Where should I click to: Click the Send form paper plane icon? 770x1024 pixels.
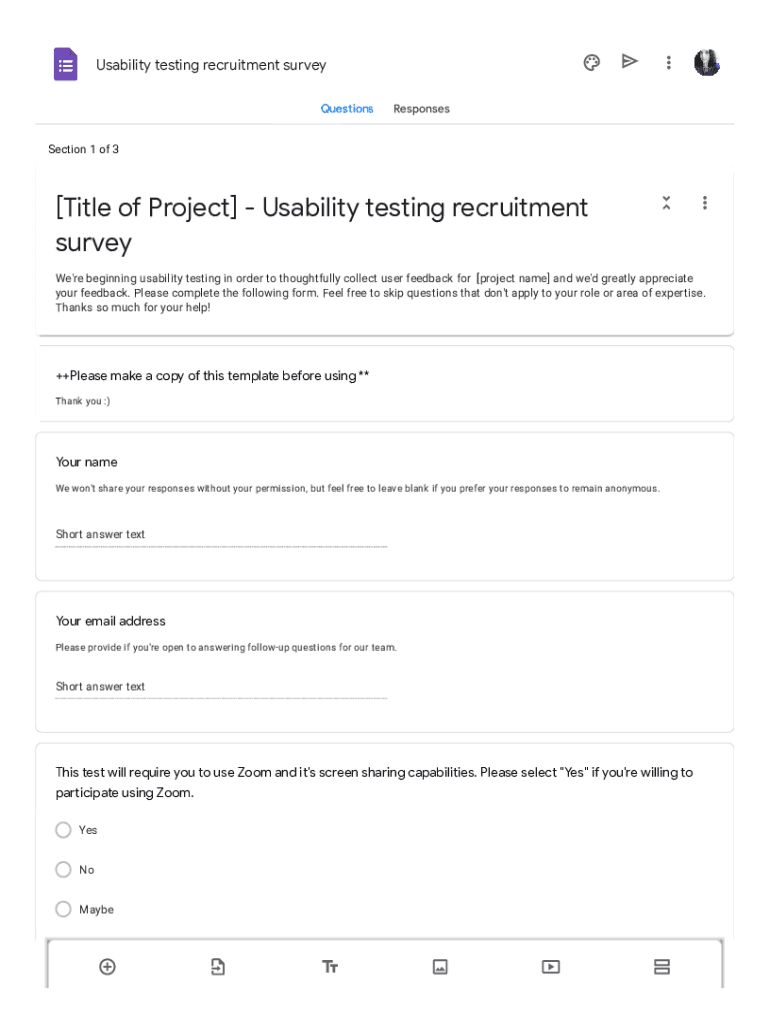[x=630, y=62]
